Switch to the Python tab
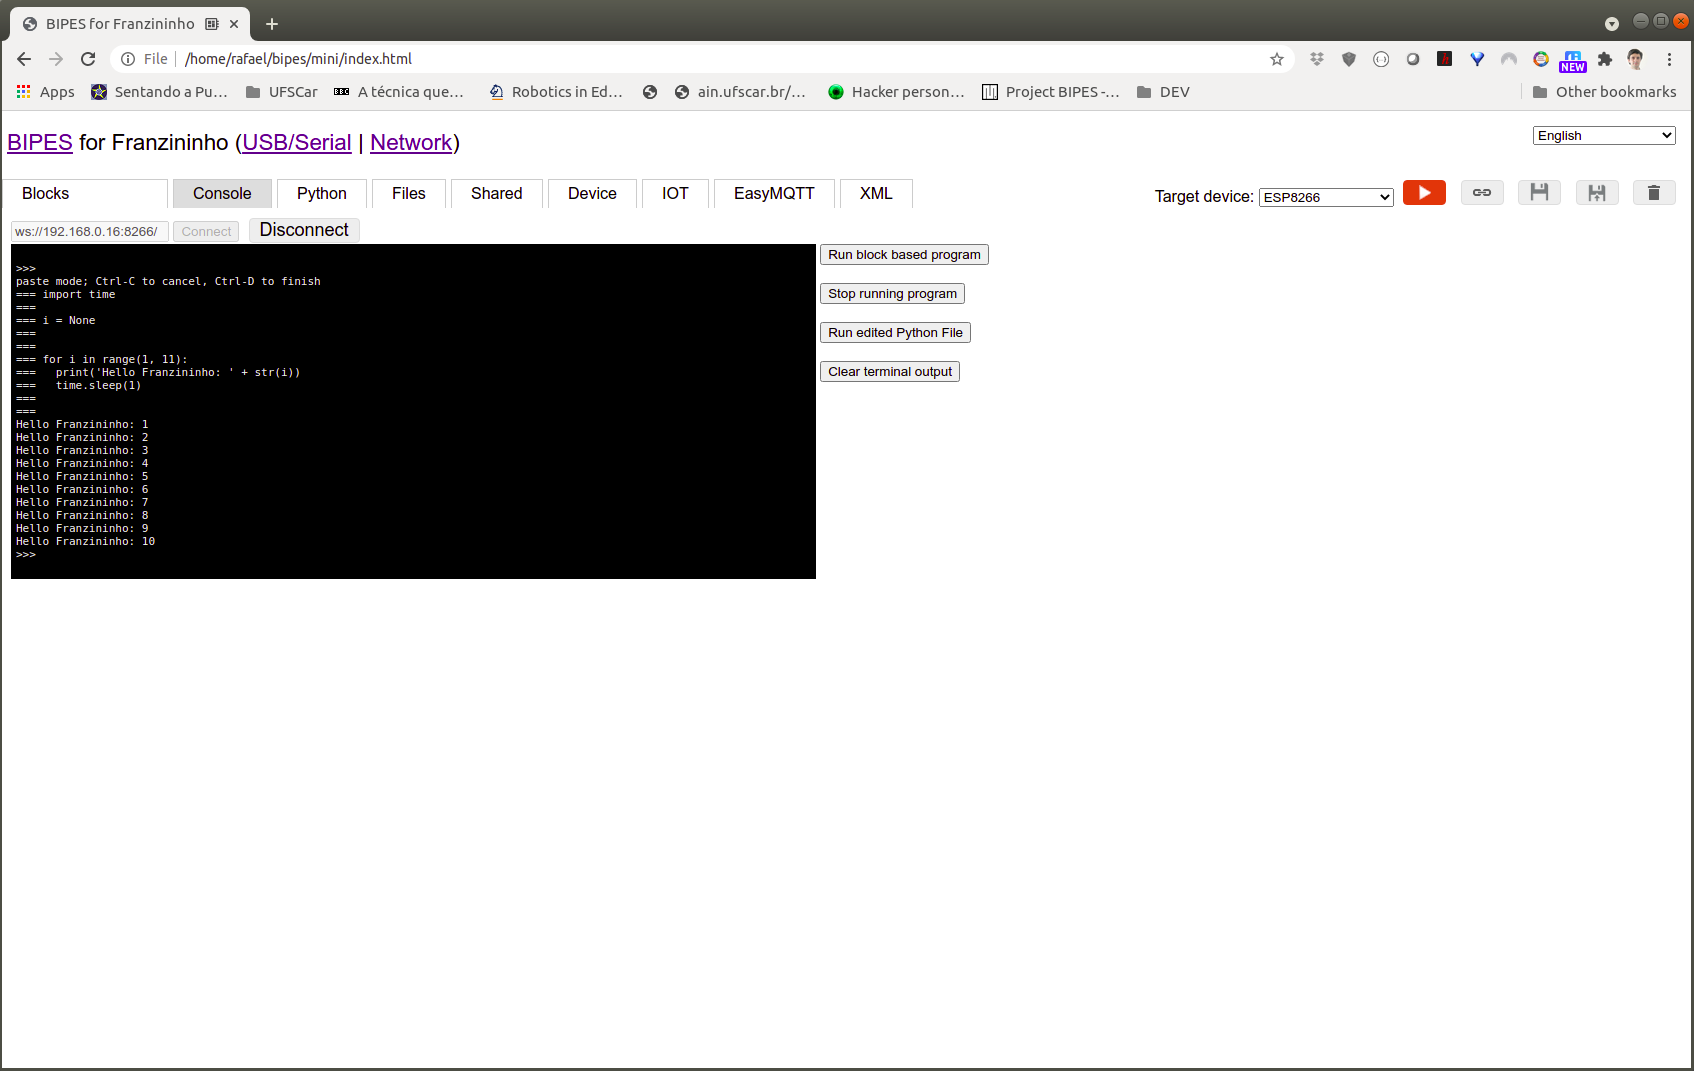 322,193
